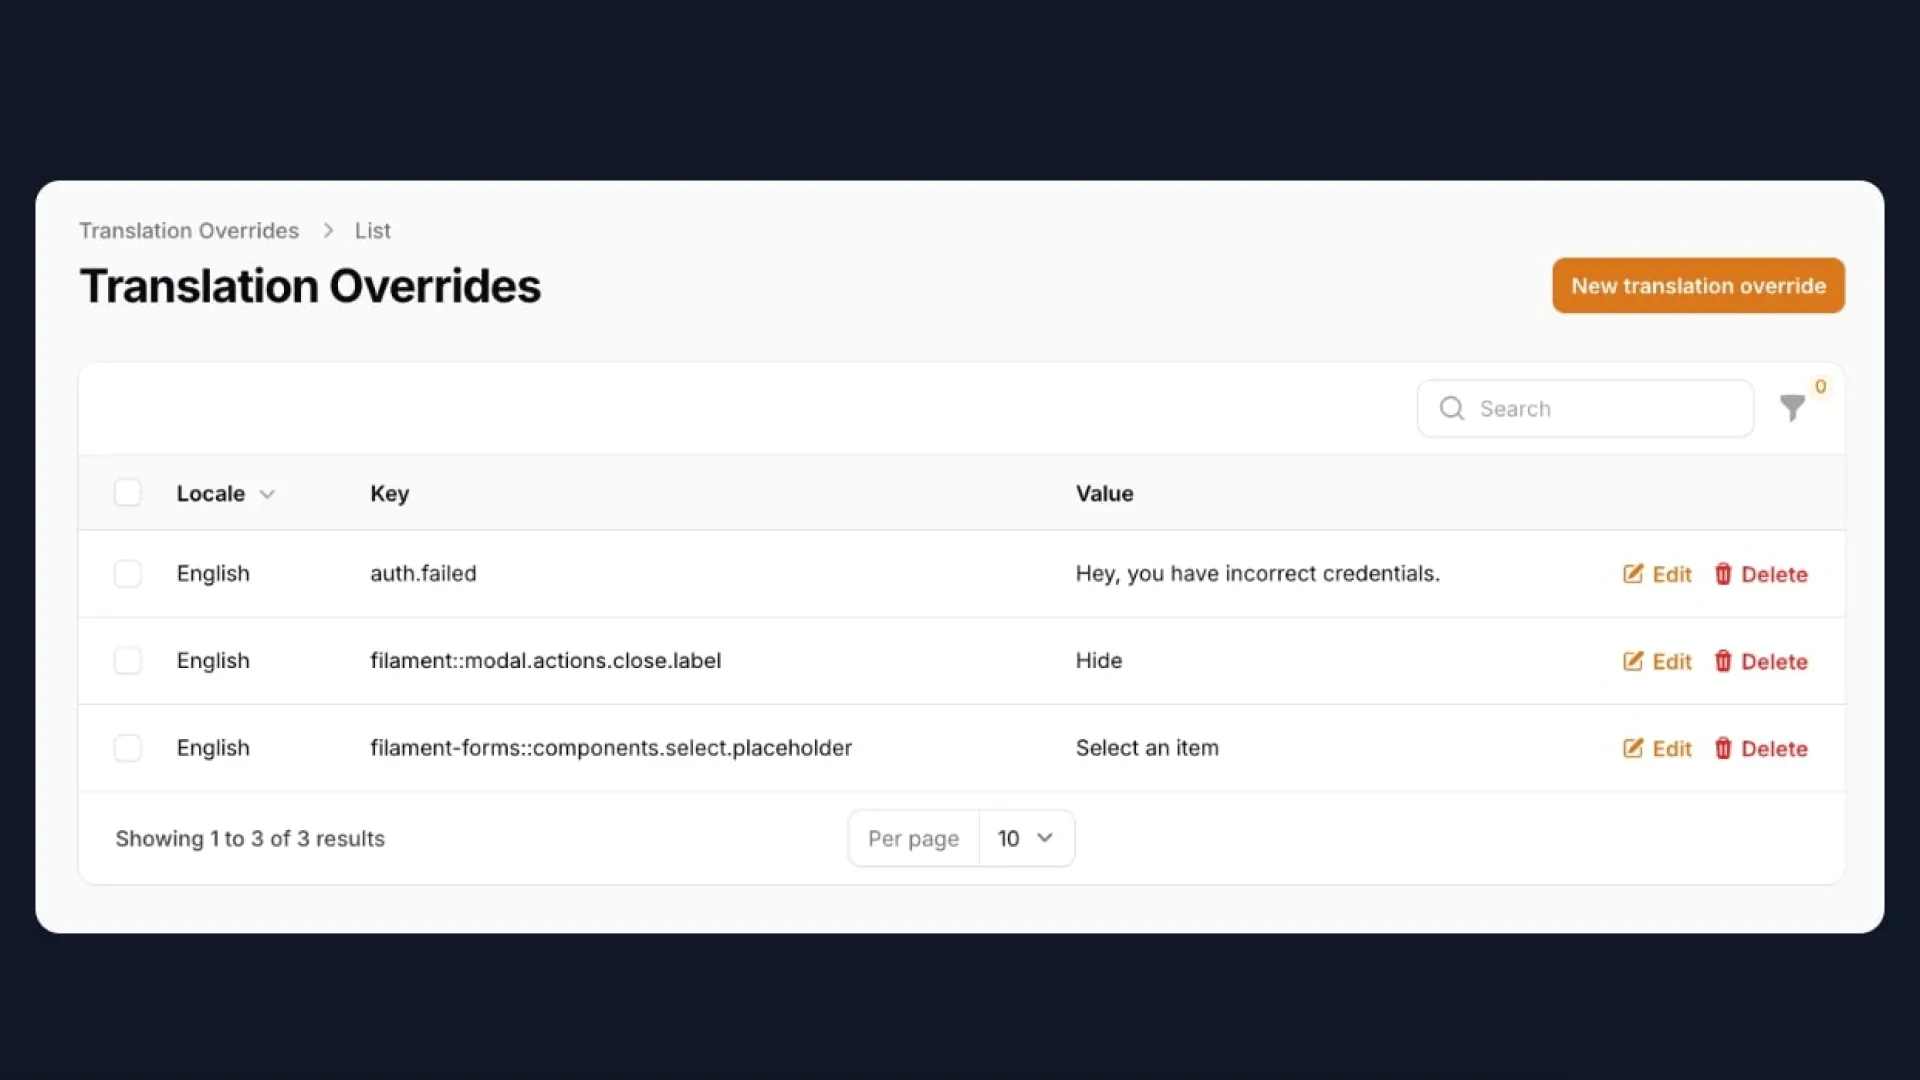Click the trash icon on the last row
Viewport: 1920px width, 1080px height.
tap(1723, 747)
